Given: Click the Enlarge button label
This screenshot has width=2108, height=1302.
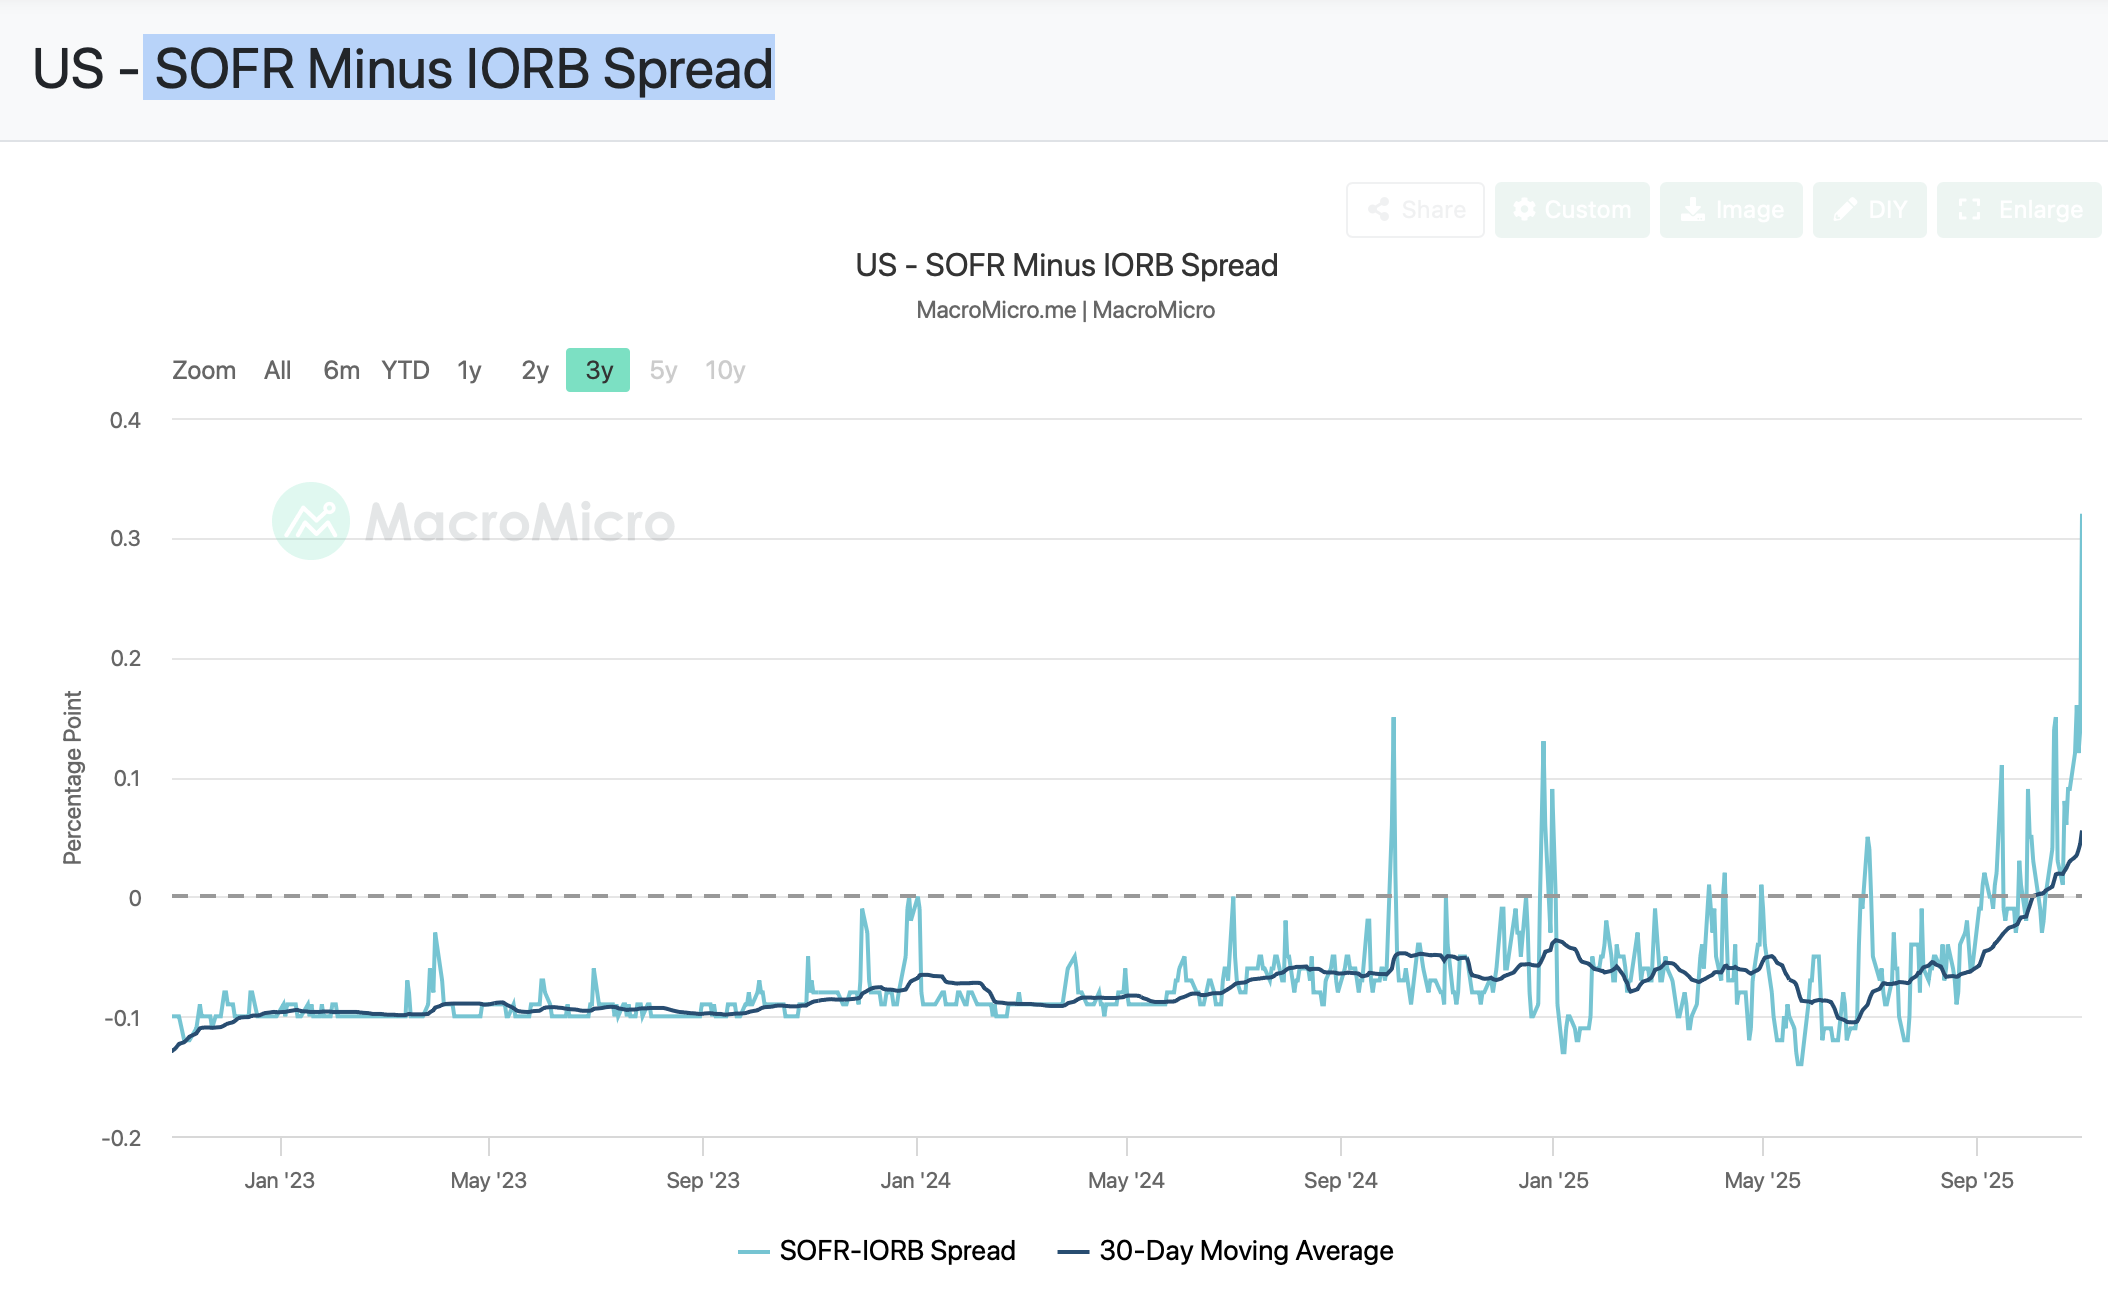Looking at the screenshot, I should 2040,209.
